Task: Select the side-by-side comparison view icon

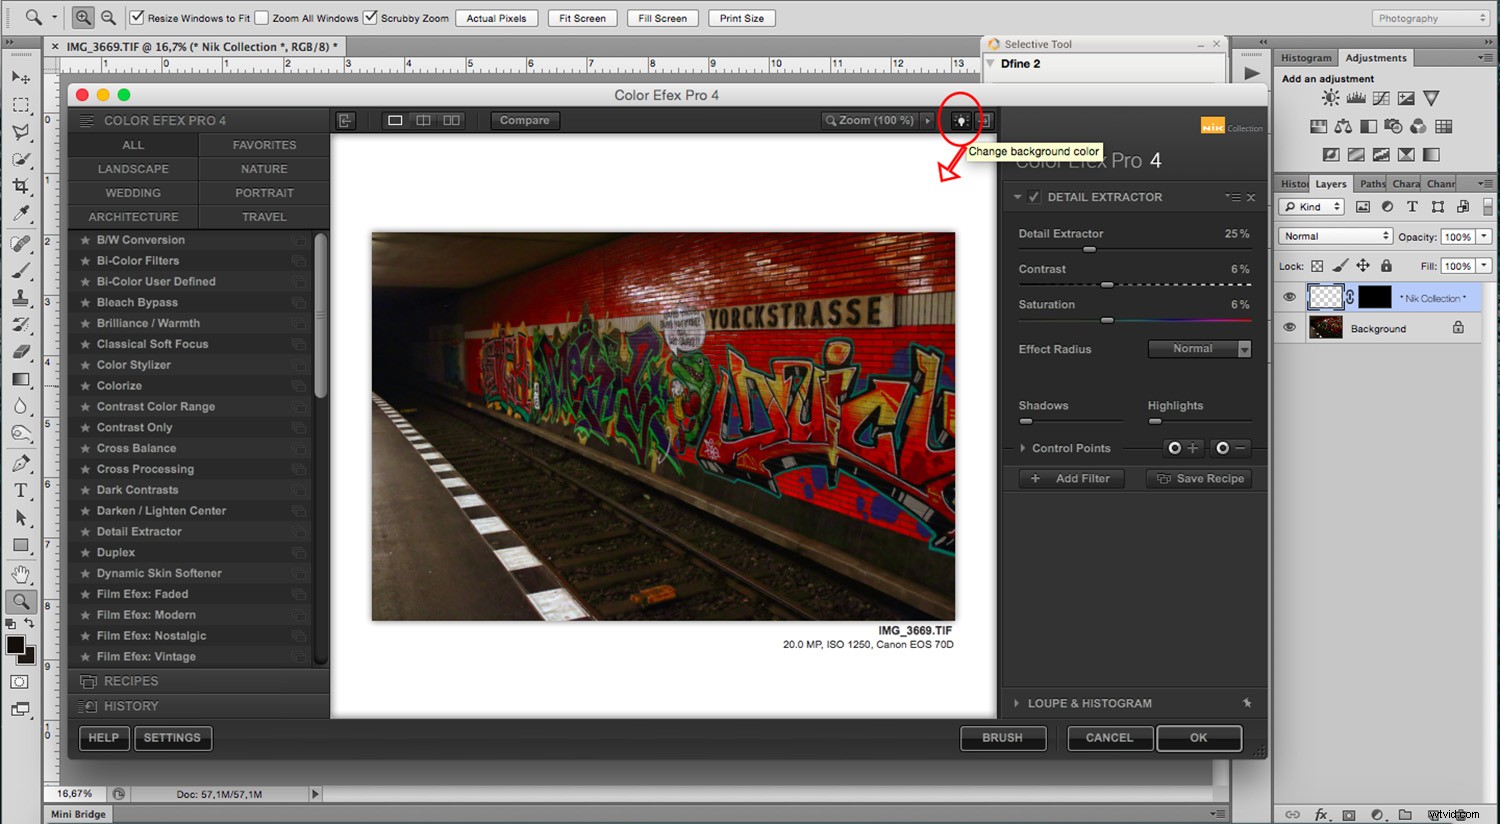Action: point(451,119)
